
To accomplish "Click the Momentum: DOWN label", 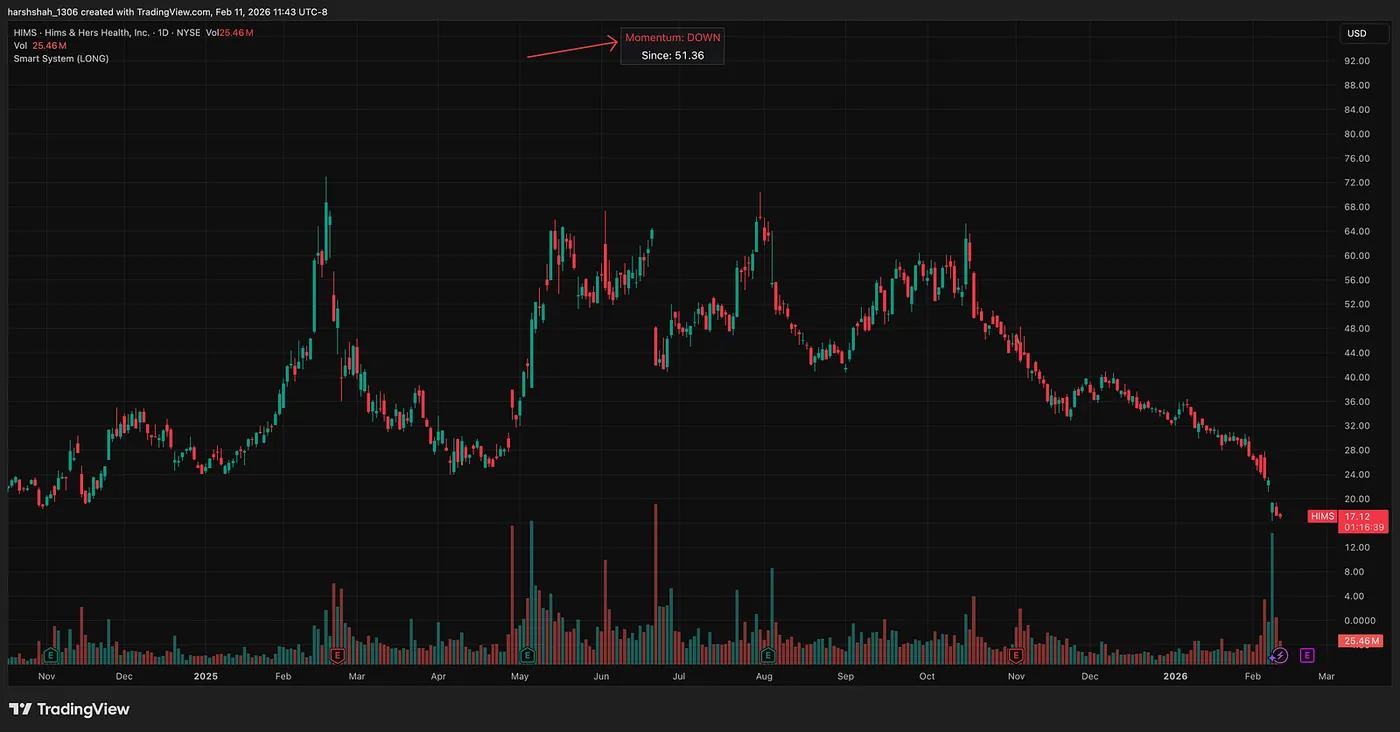I will pos(672,37).
